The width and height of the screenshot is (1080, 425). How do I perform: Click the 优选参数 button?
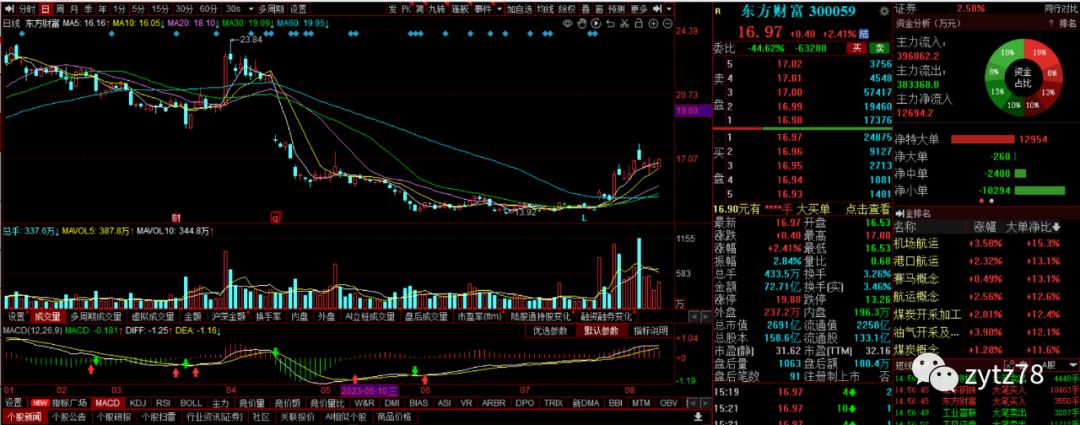pyautogui.click(x=550, y=331)
